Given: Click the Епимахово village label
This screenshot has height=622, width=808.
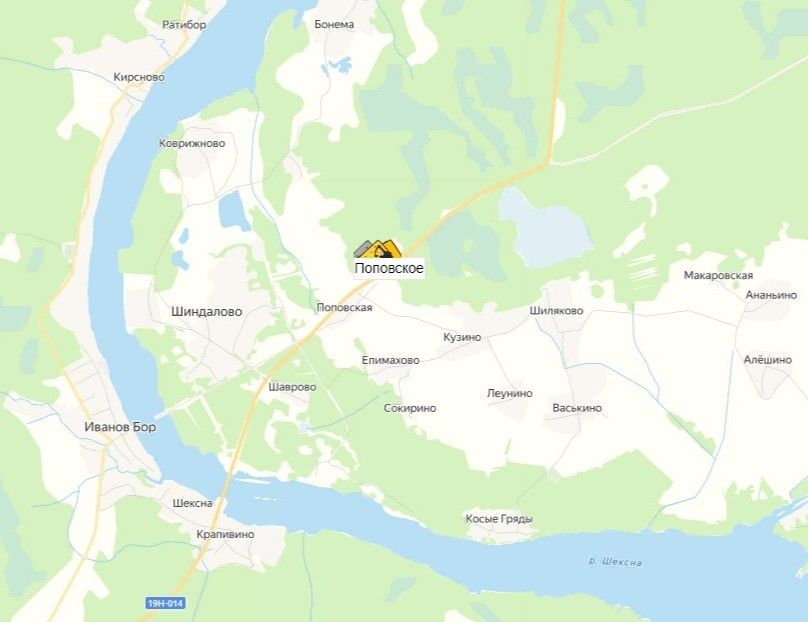Looking at the screenshot, I should click(391, 360).
